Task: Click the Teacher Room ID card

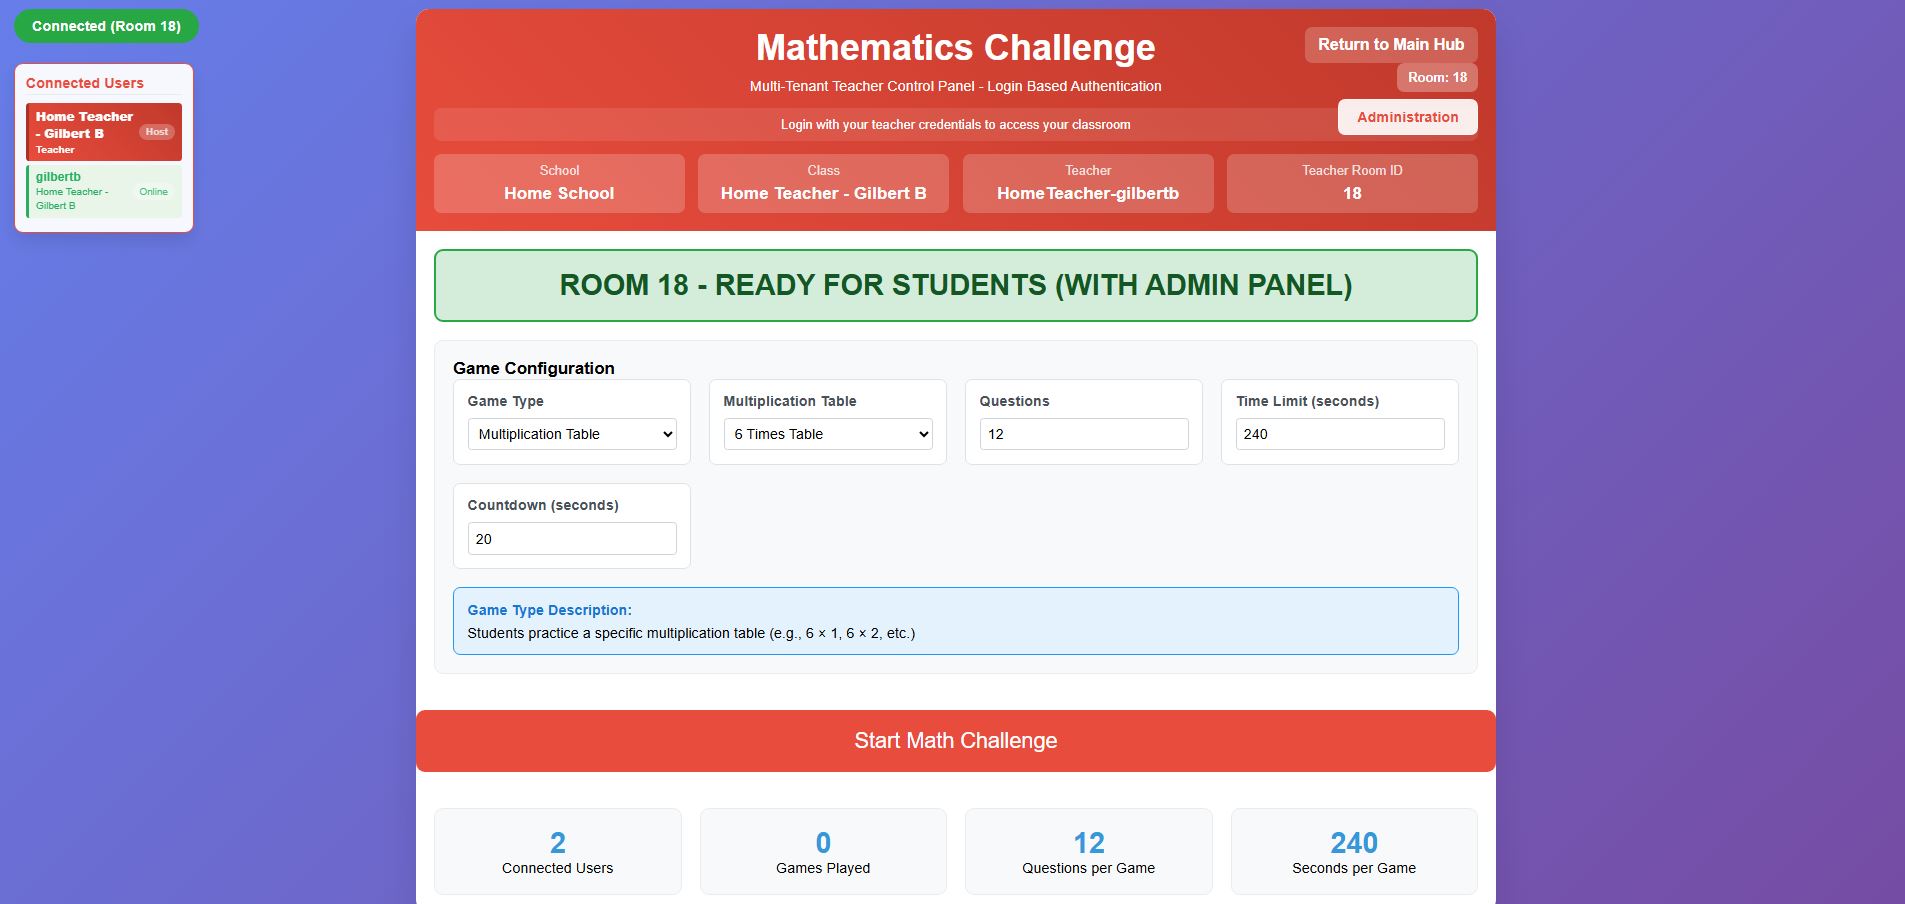Action: click(x=1352, y=183)
